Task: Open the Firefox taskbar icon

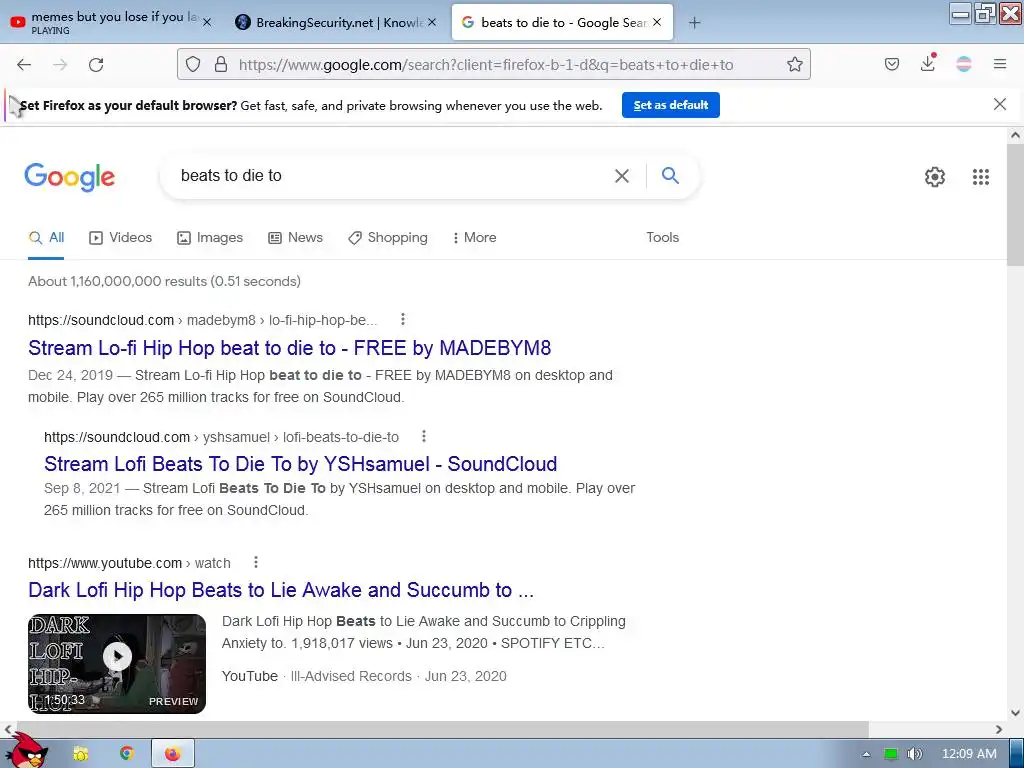Action: click(172, 754)
